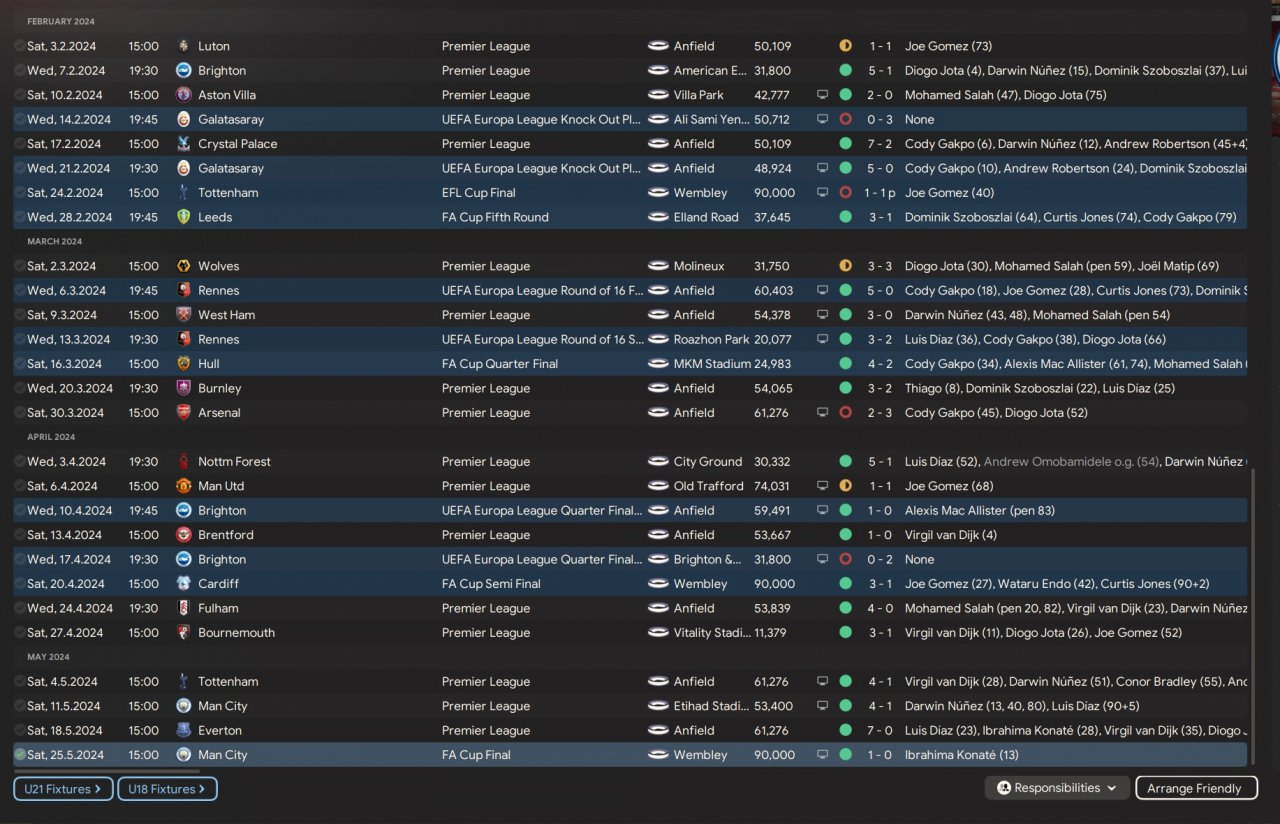
Task: Click the vertical scrollbar of the fixtures list
Action: click(1252, 617)
